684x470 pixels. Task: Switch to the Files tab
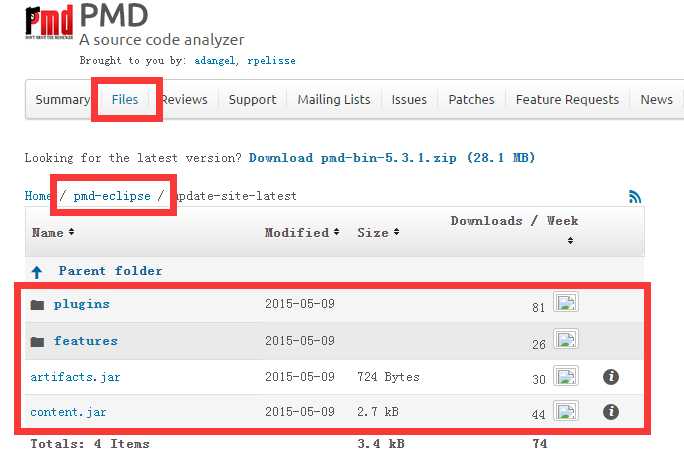[x=125, y=99]
